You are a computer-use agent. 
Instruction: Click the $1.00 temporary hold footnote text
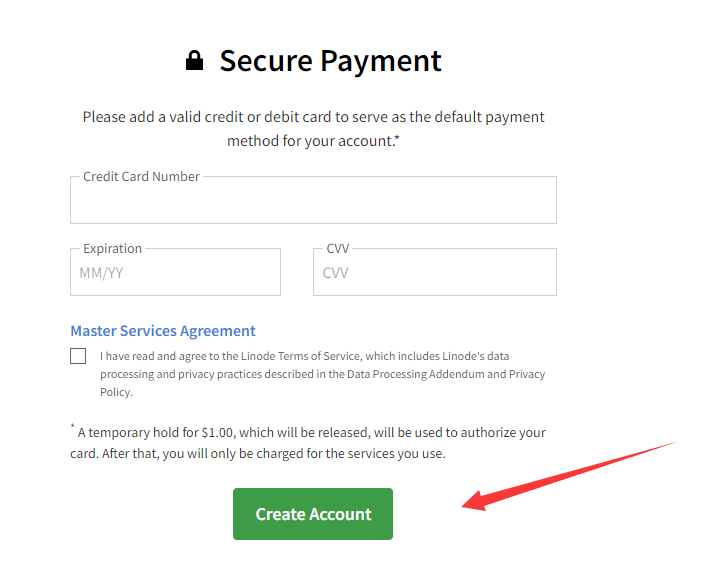(308, 442)
